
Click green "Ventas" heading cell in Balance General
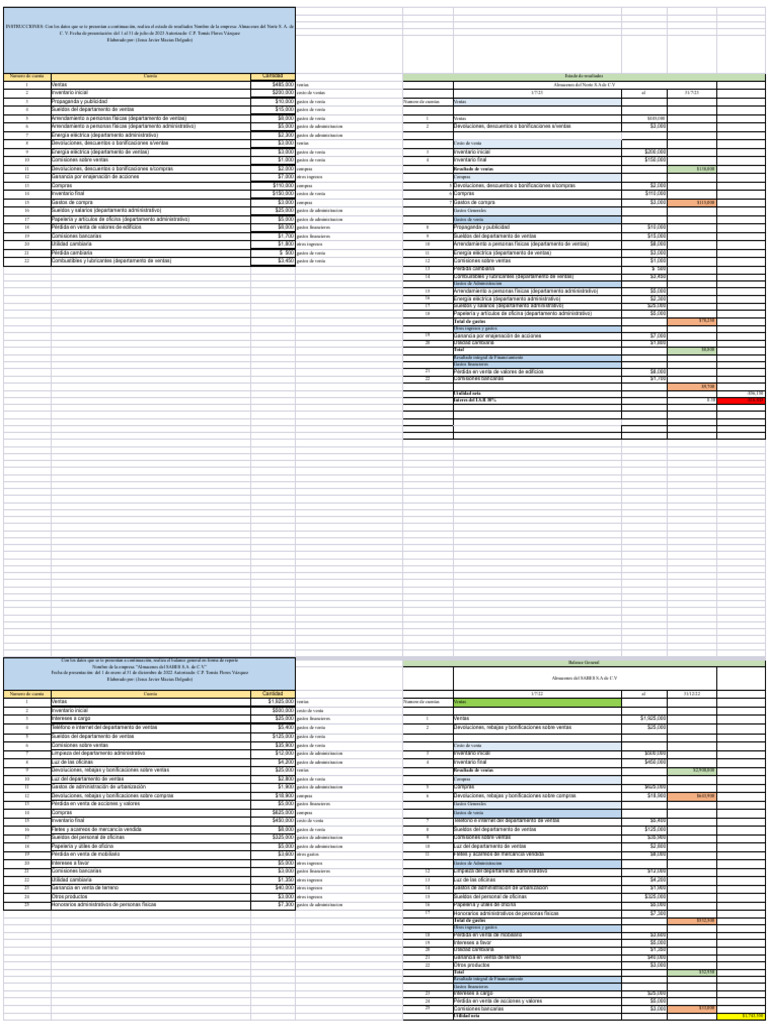[537, 702]
